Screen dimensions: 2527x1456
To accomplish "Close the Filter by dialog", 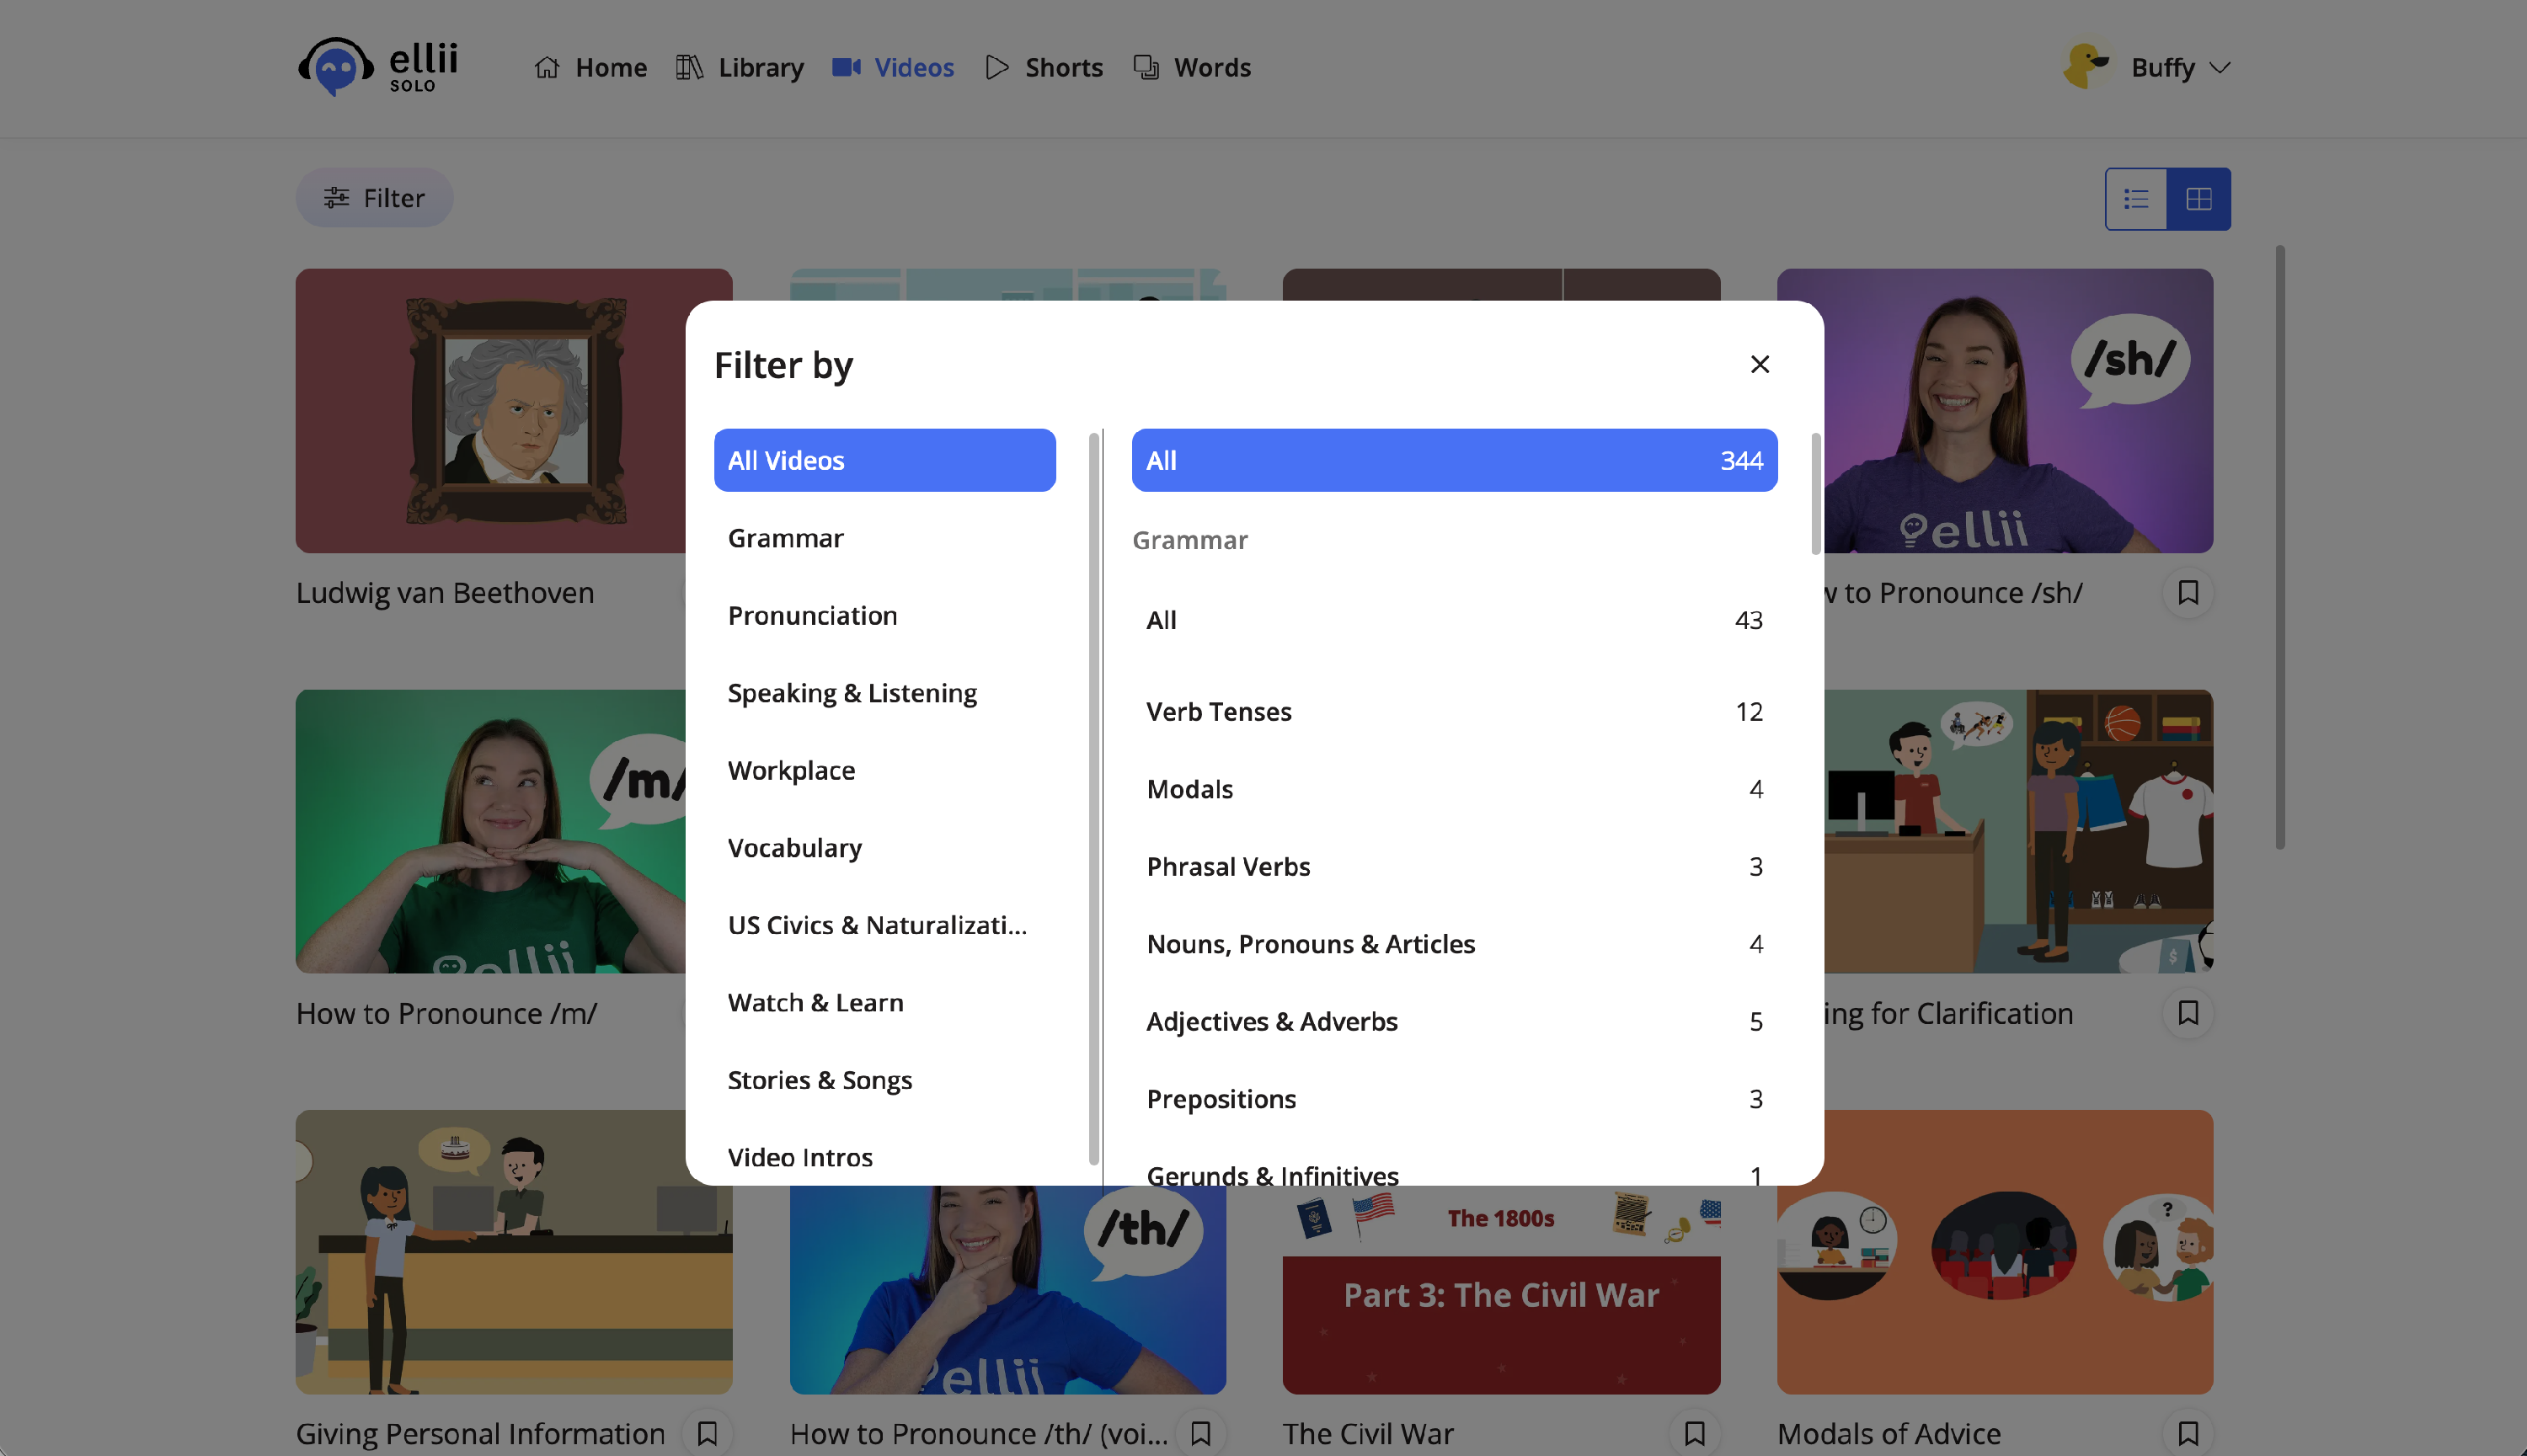I will click(x=1759, y=364).
